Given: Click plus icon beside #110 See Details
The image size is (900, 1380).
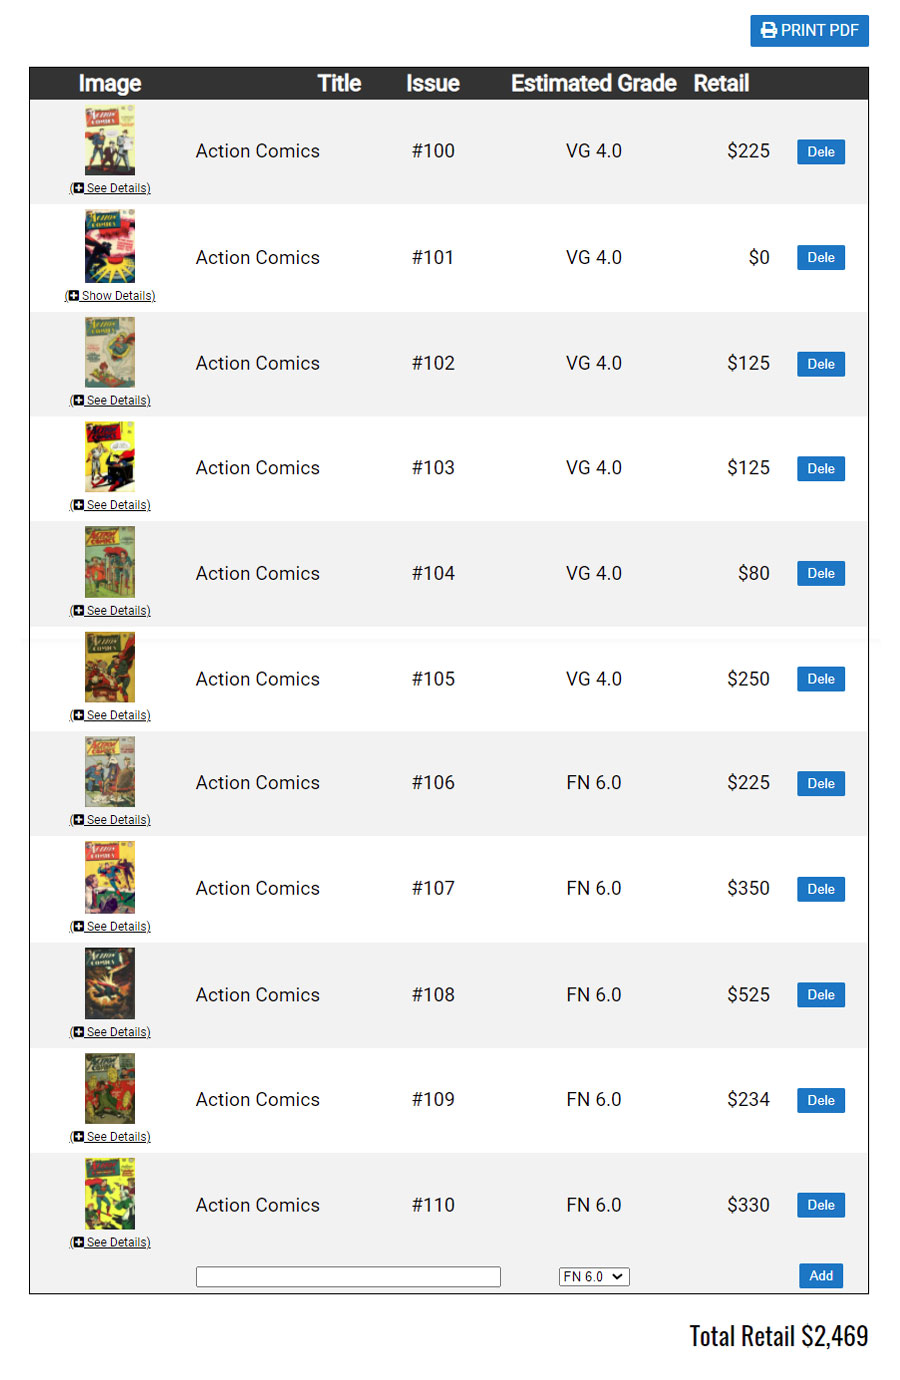Looking at the screenshot, I should (x=78, y=1243).
